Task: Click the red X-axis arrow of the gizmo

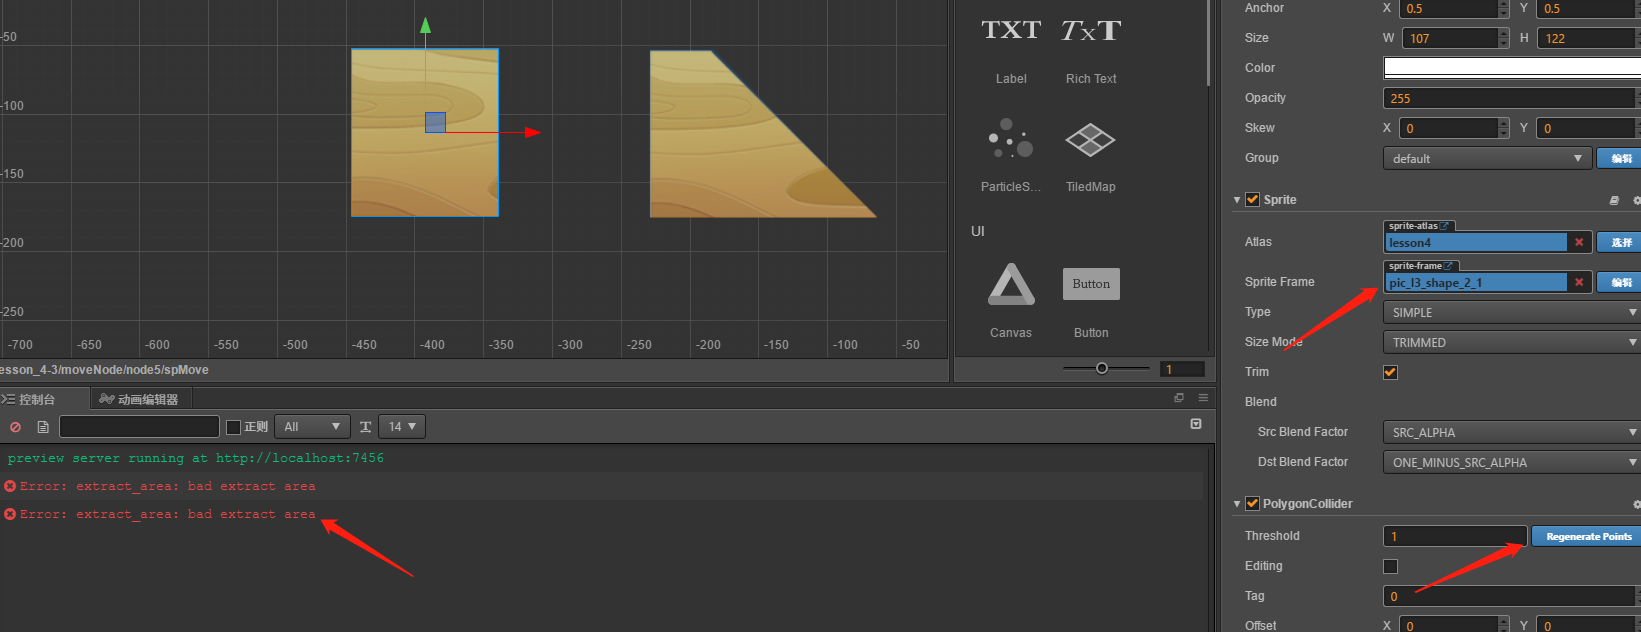Action: (x=533, y=132)
